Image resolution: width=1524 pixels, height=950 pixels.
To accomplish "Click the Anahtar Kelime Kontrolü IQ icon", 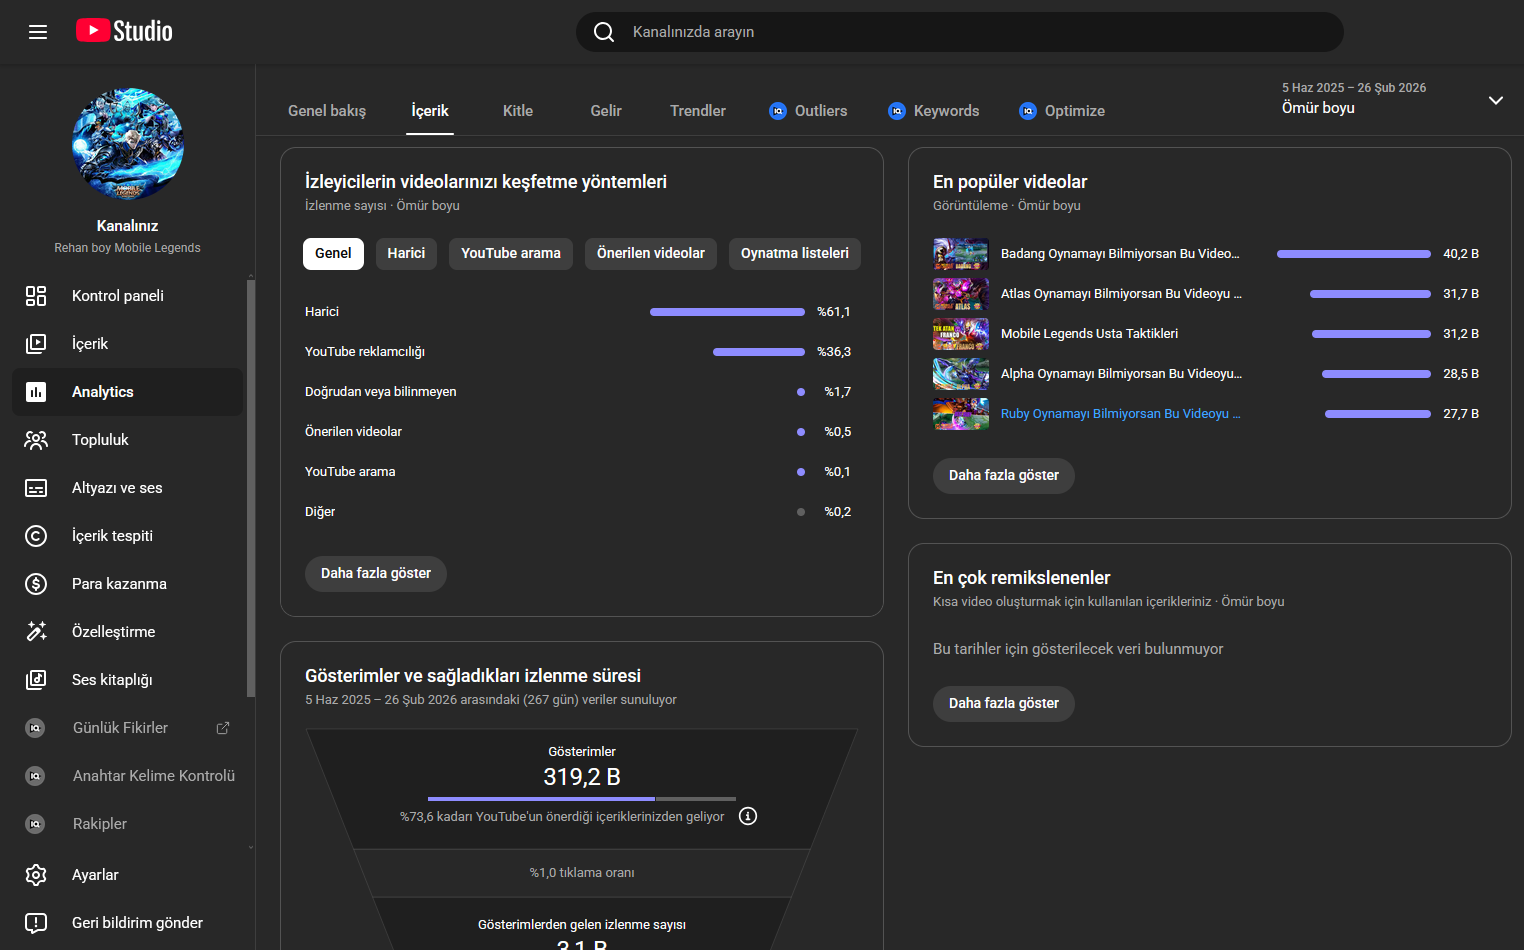I will point(35,776).
